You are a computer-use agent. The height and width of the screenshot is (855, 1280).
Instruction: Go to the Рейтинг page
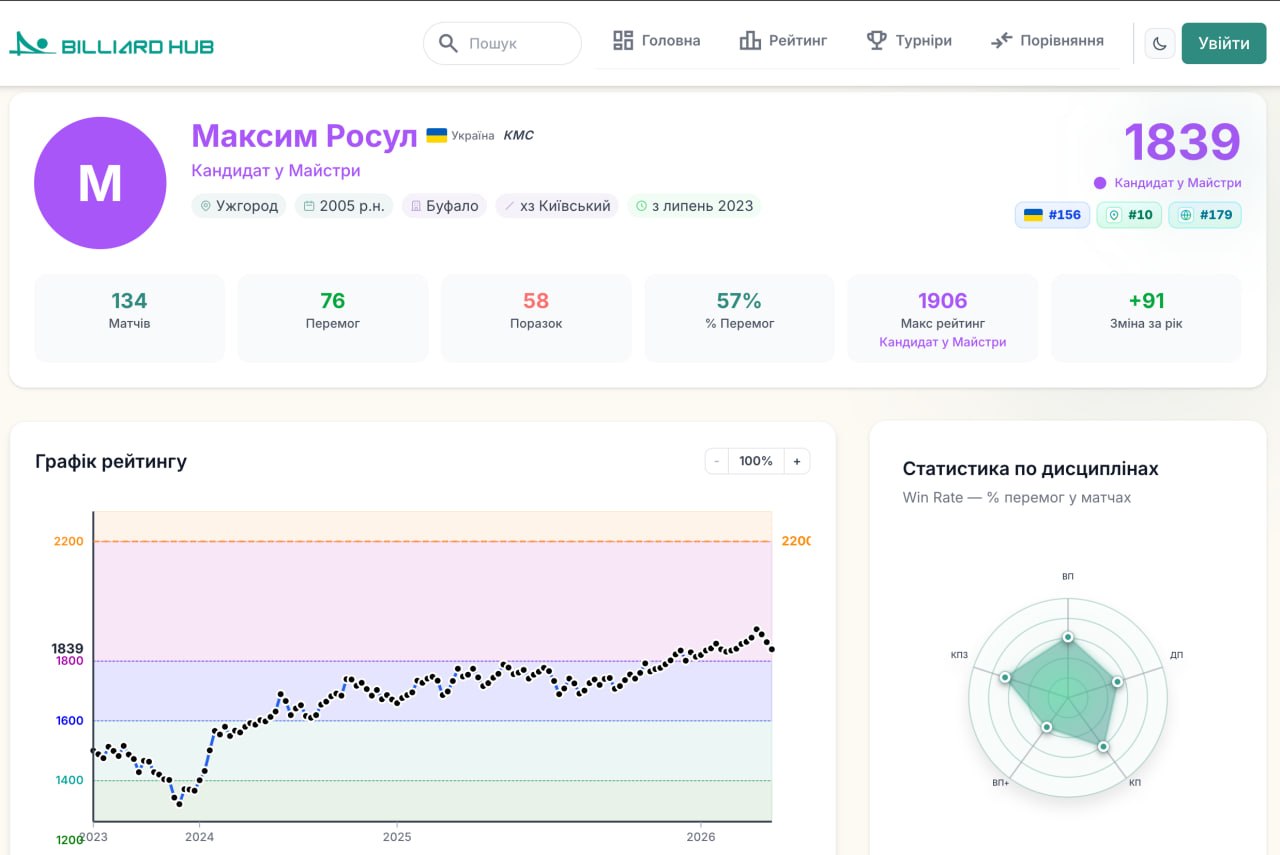point(783,41)
